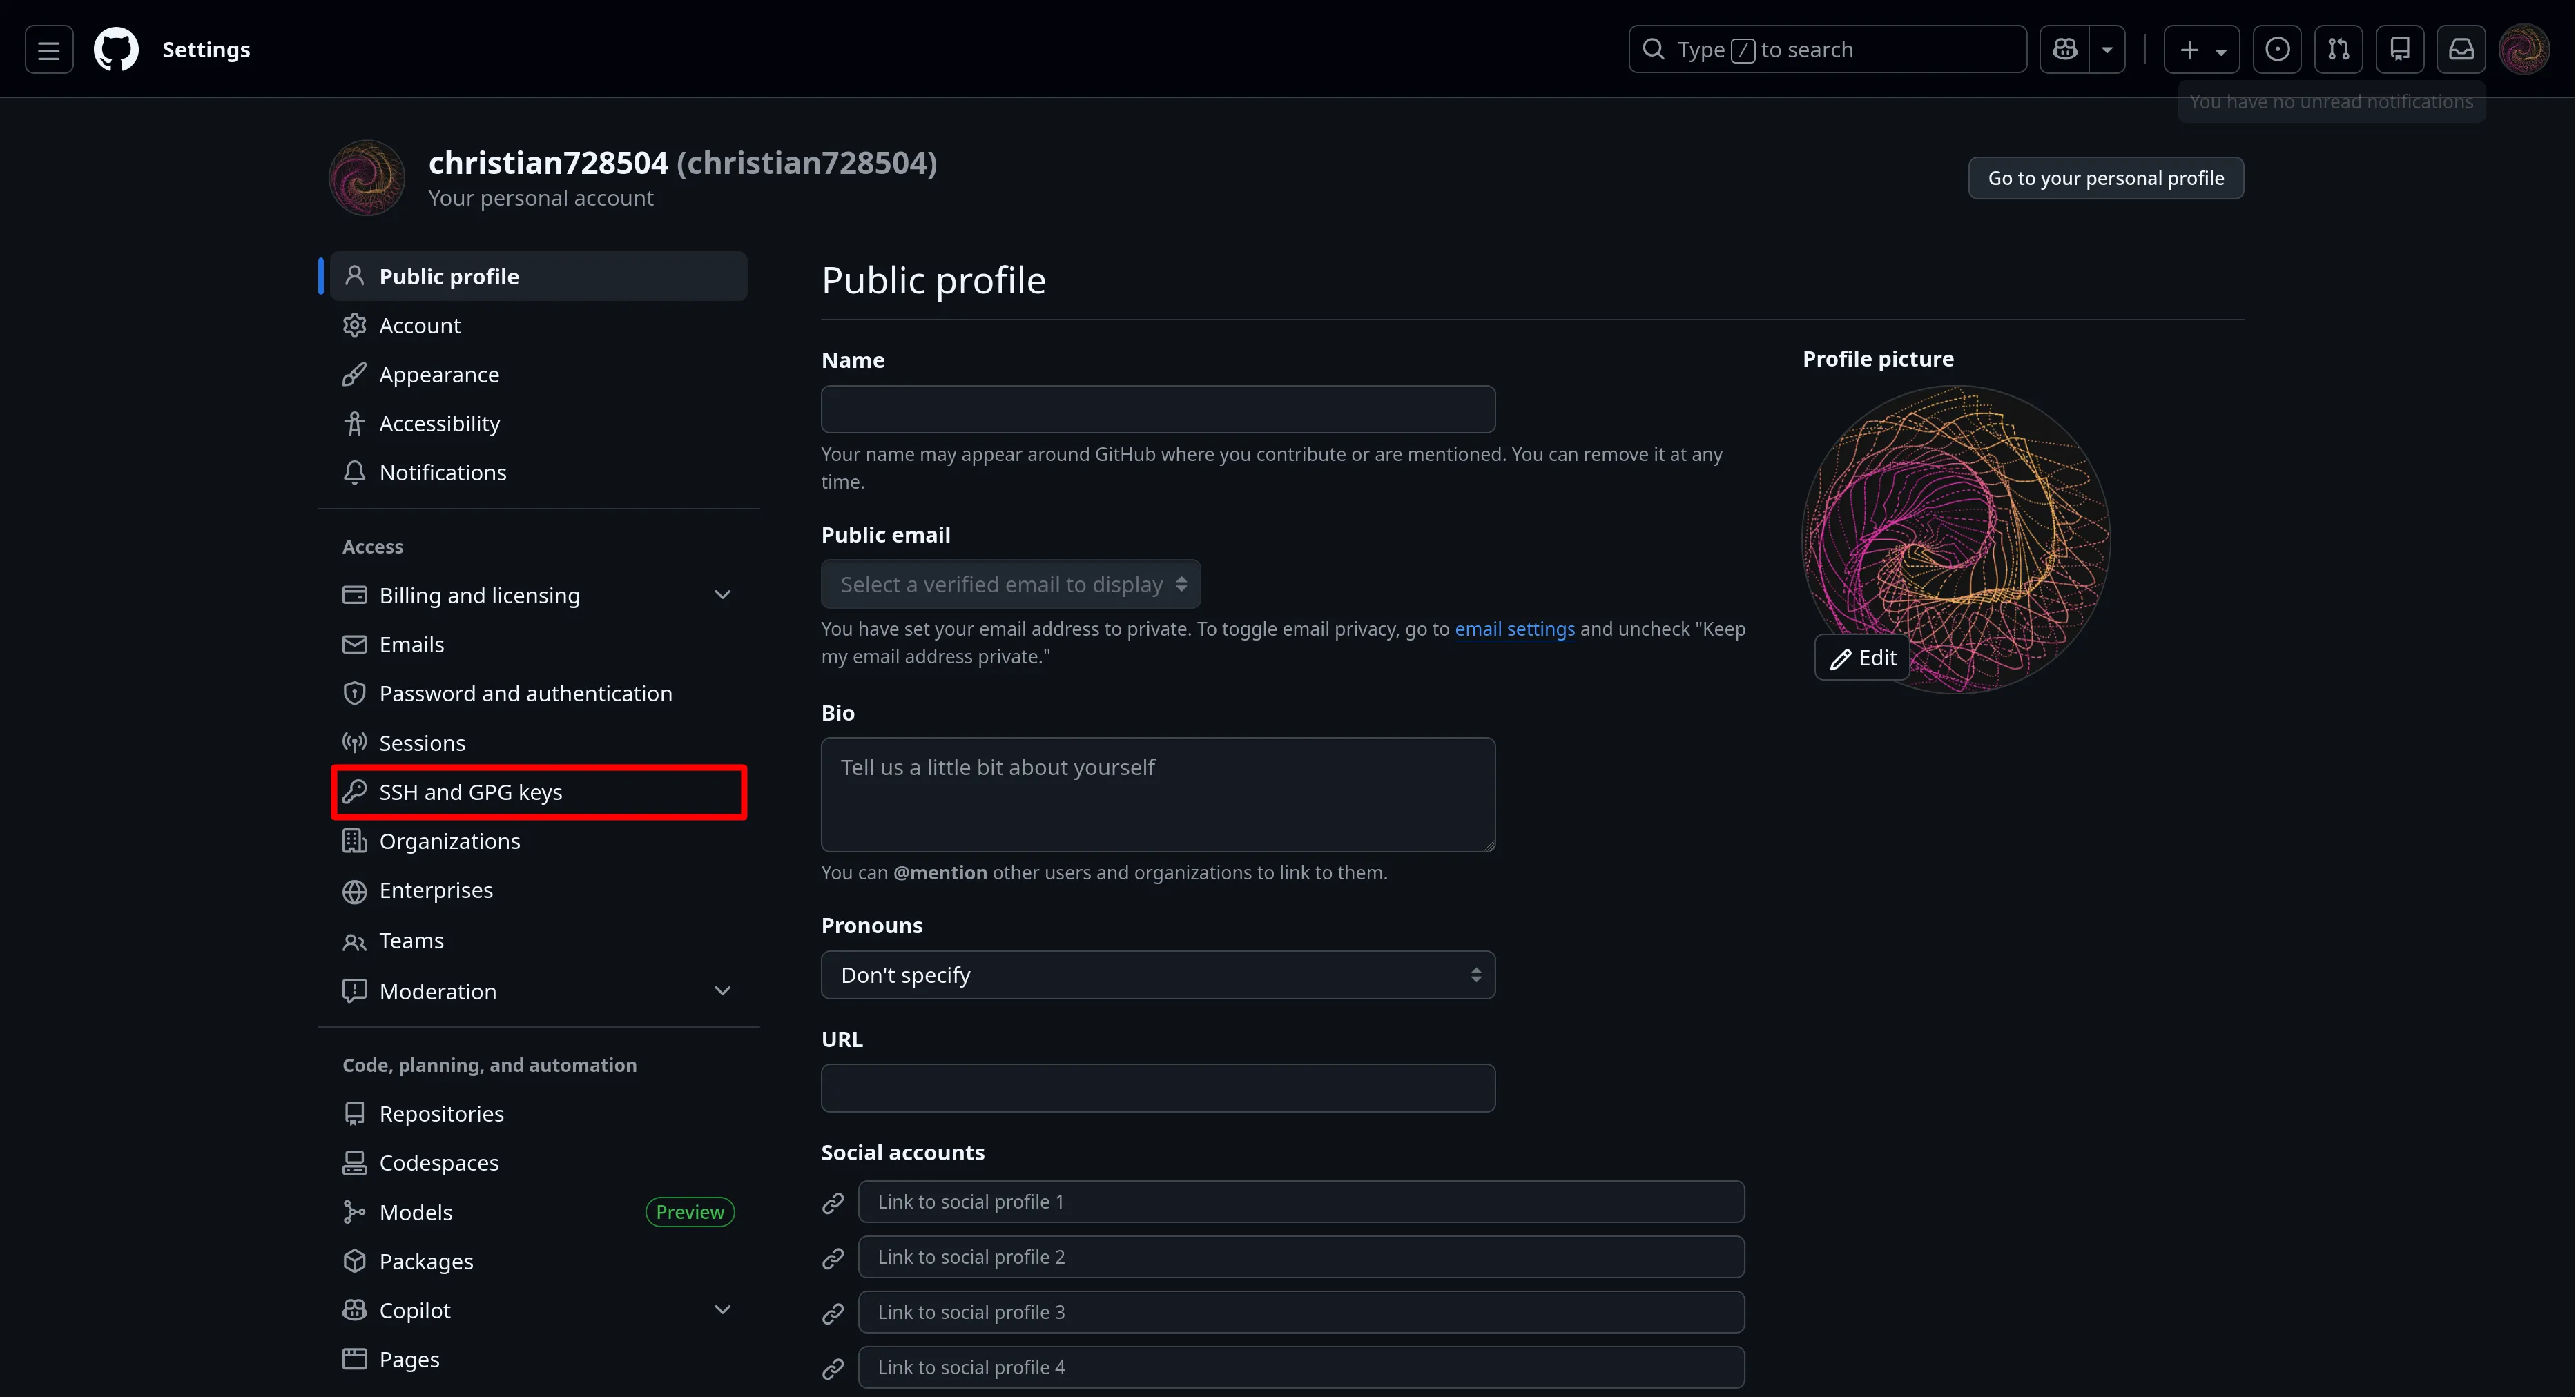Viewport: 2576px width, 1397px height.
Task: Open the notifications inbox icon
Action: [2461, 50]
